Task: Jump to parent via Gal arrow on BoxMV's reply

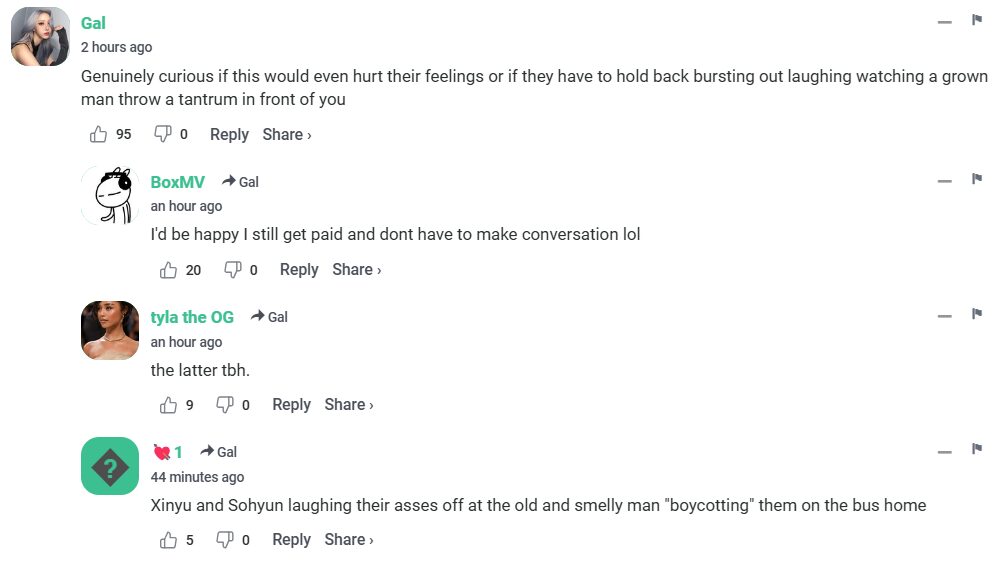Action: click(x=241, y=182)
